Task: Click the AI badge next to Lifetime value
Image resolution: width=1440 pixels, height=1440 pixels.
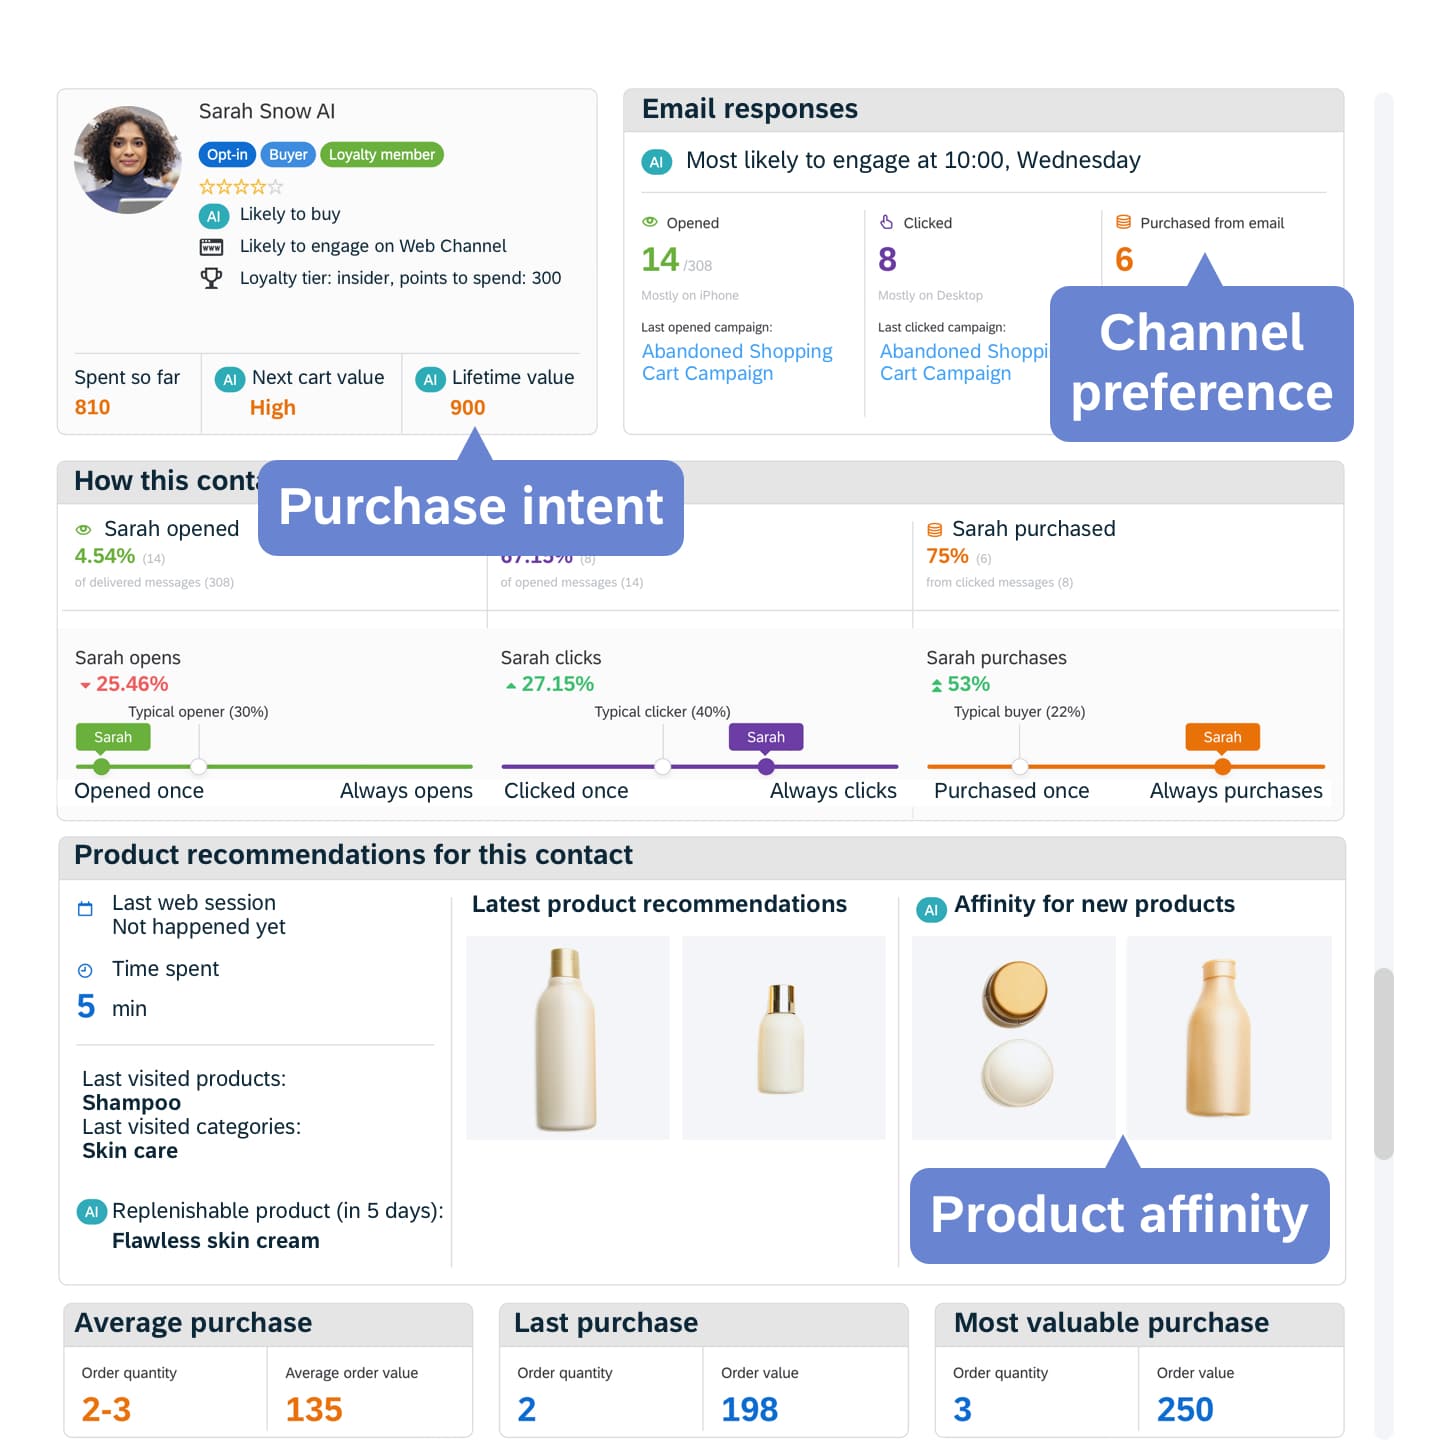Action: 431,379
